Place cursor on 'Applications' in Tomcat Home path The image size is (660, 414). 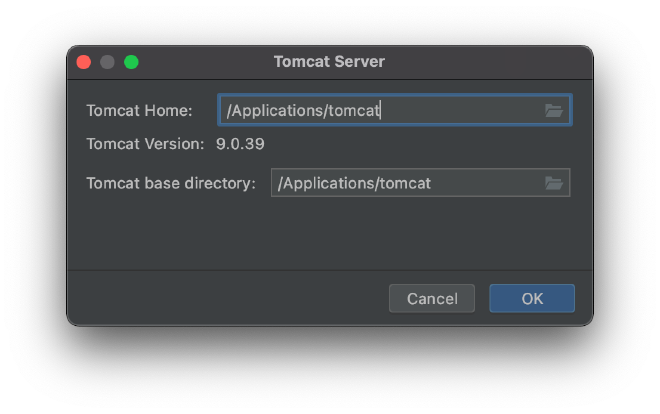coord(277,111)
